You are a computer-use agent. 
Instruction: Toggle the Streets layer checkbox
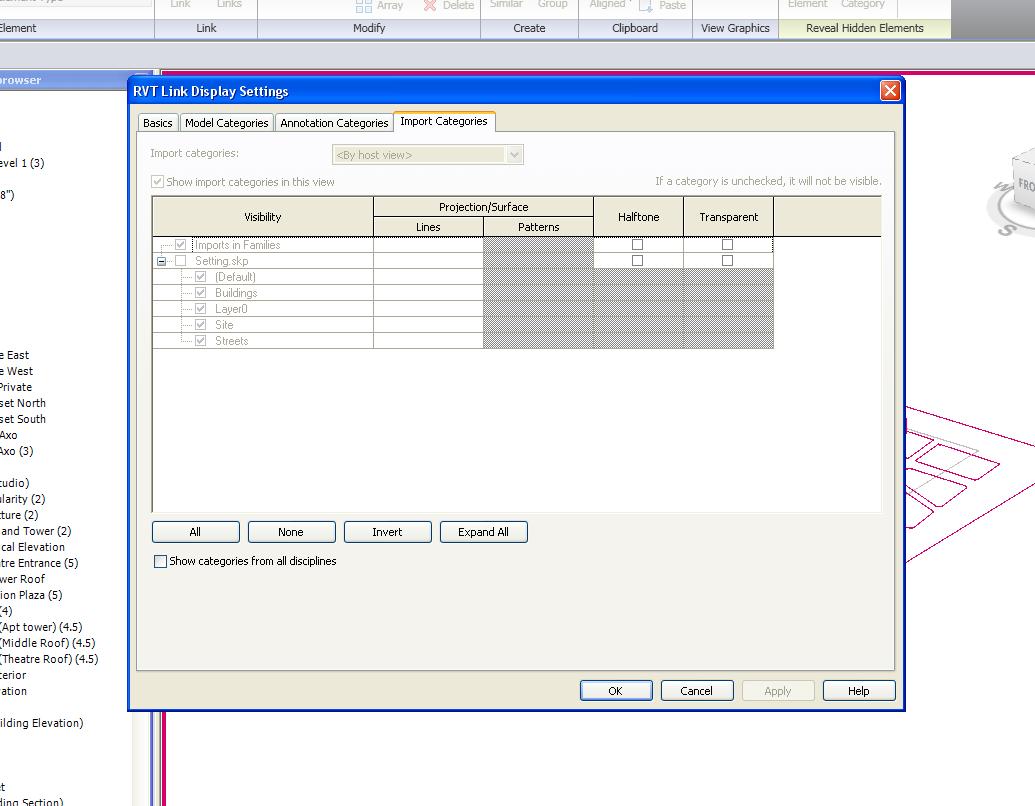pos(201,341)
